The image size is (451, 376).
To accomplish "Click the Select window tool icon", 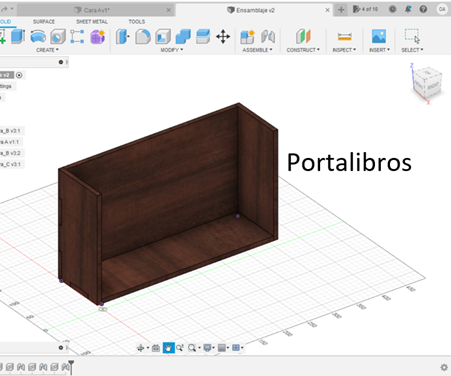I will 412,36.
